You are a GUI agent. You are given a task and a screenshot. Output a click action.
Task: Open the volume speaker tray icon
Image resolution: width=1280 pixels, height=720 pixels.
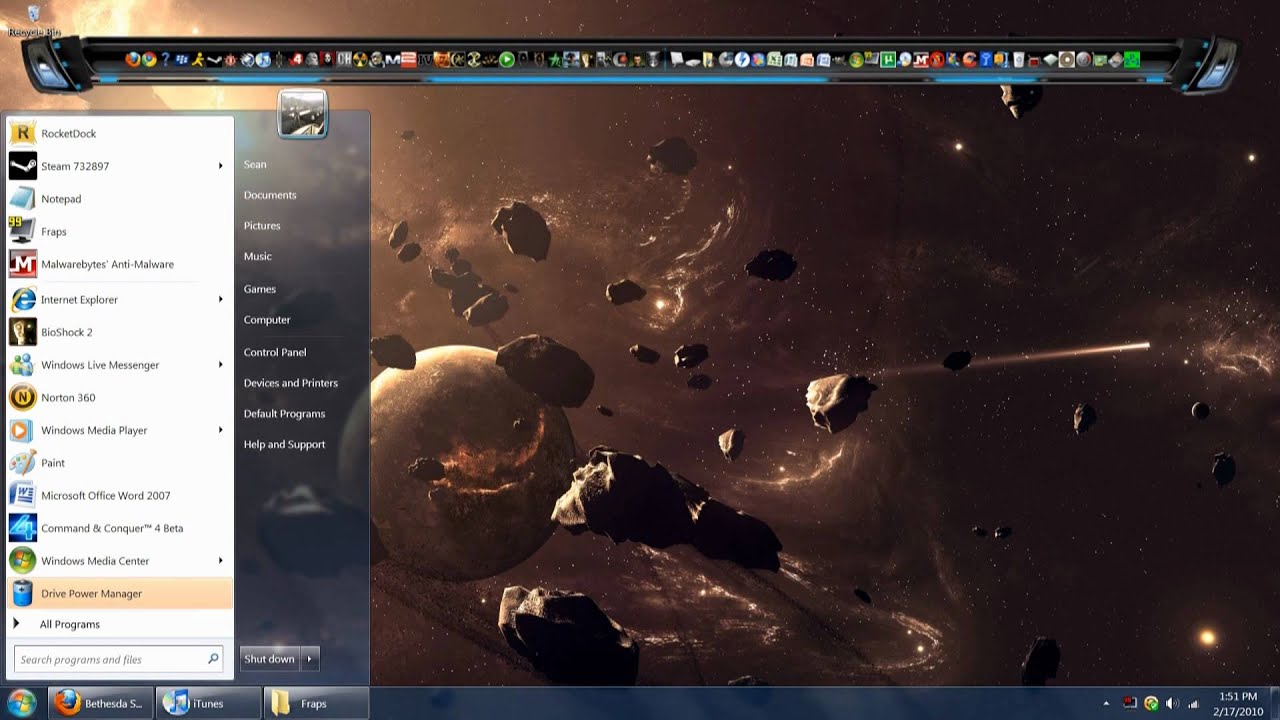coord(1172,703)
